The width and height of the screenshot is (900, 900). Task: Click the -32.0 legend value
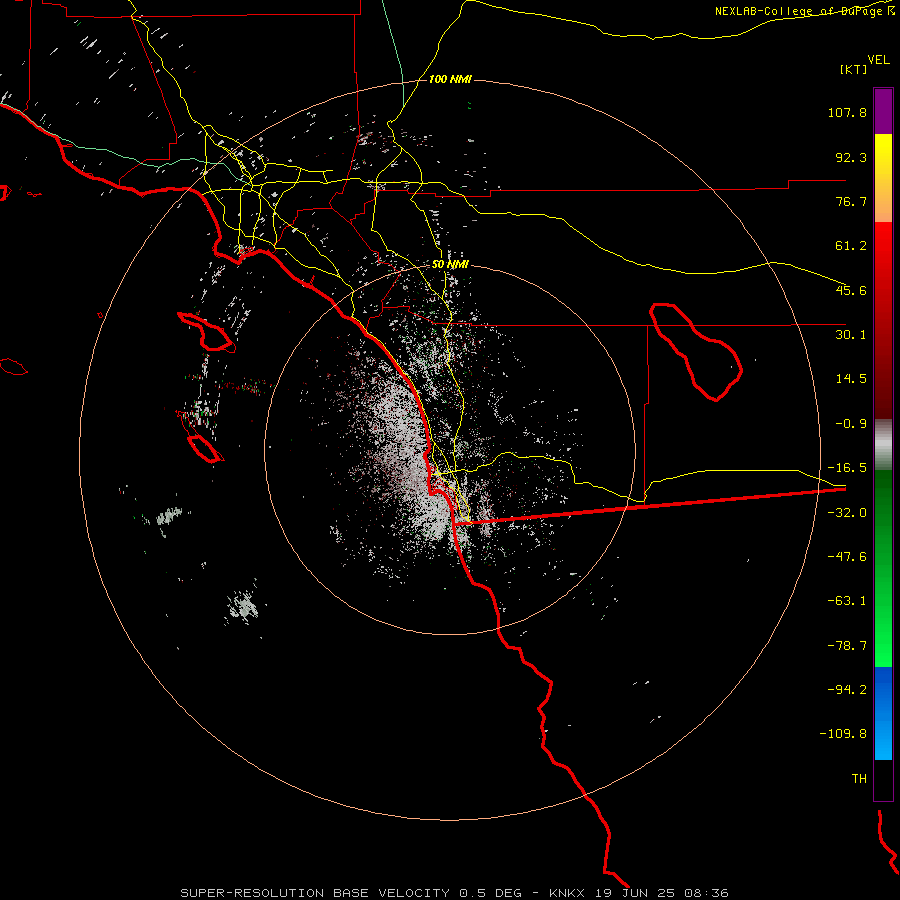click(847, 513)
